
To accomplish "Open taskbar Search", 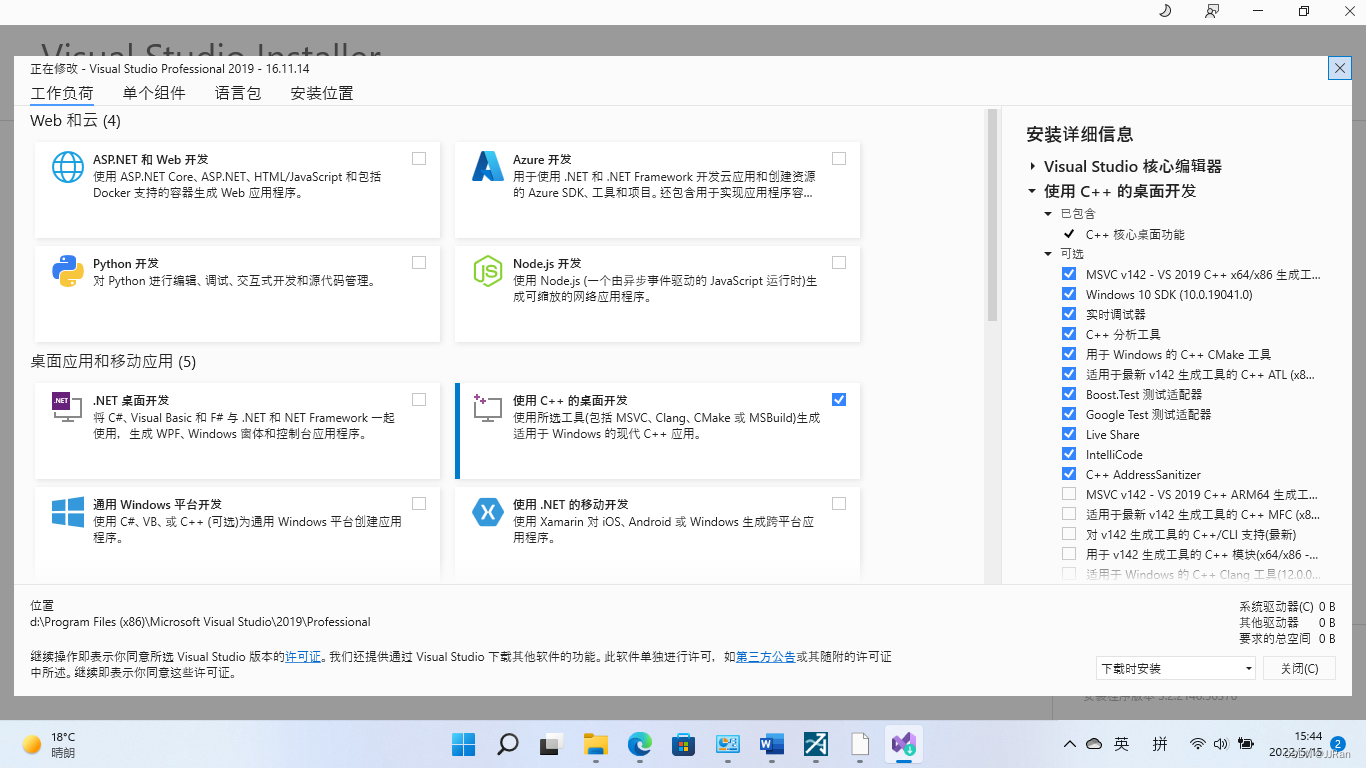I will tap(507, 744).
